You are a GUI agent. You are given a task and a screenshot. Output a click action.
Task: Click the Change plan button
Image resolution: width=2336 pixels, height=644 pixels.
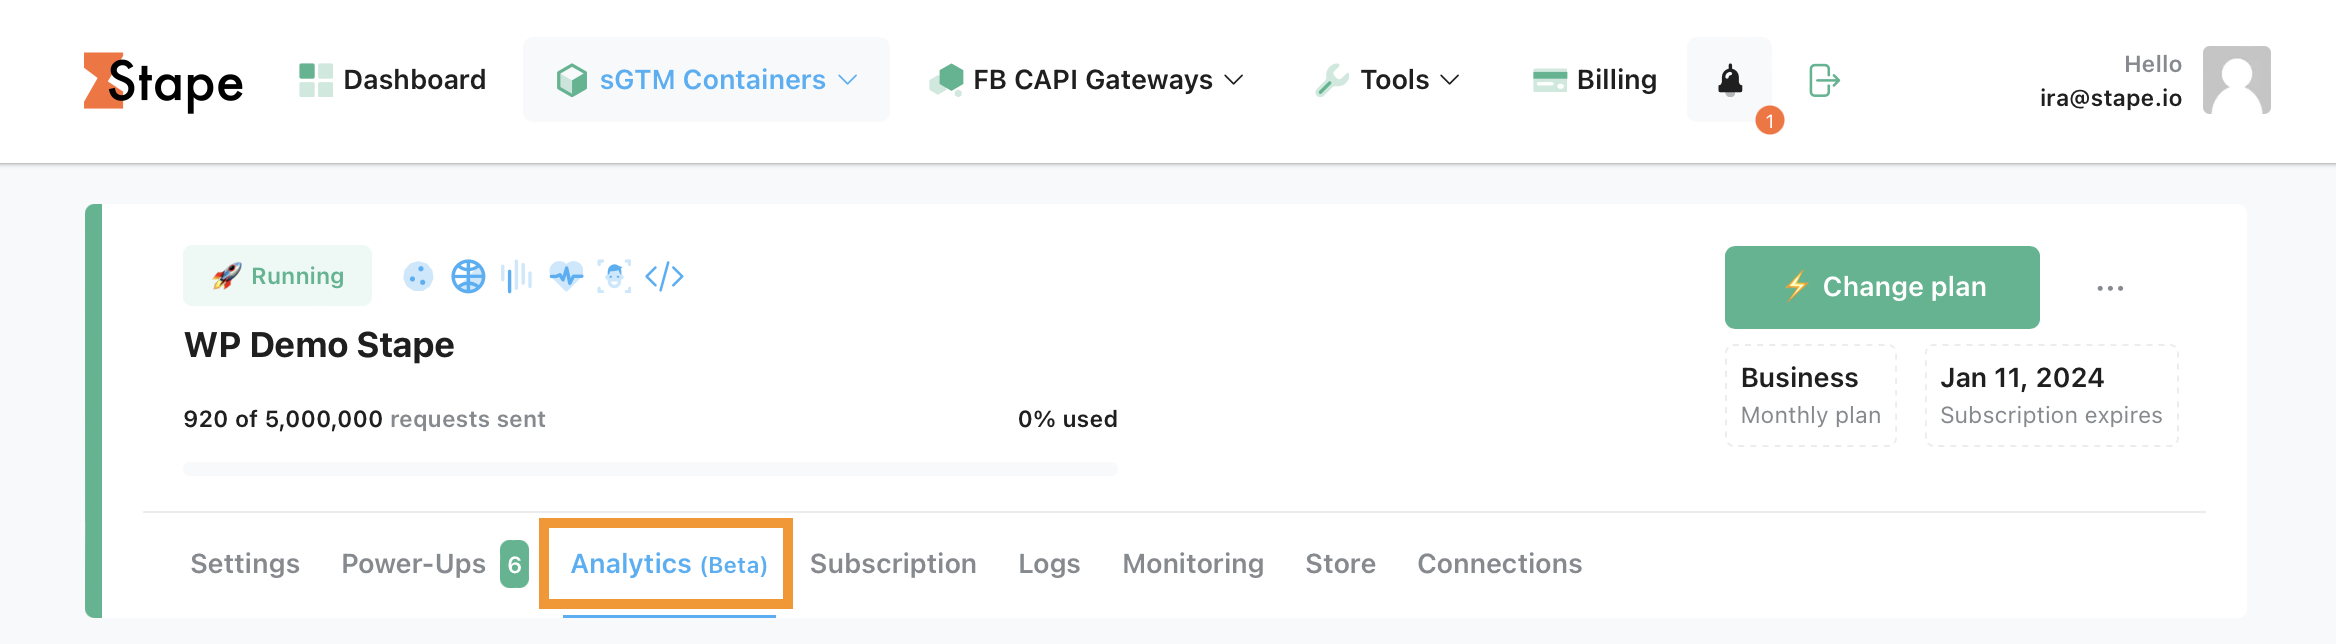point(1882,287)
